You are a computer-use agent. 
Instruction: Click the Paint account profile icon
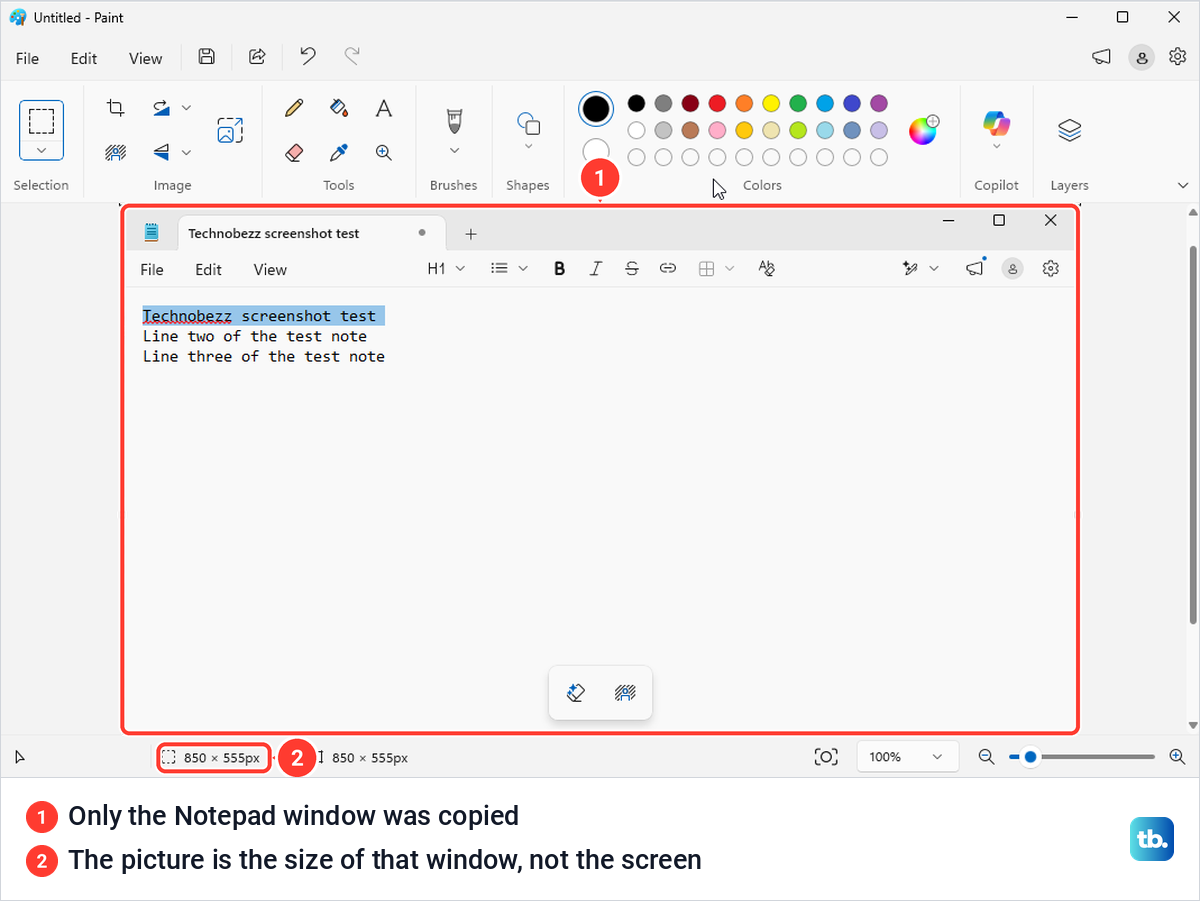[1141, 57]
